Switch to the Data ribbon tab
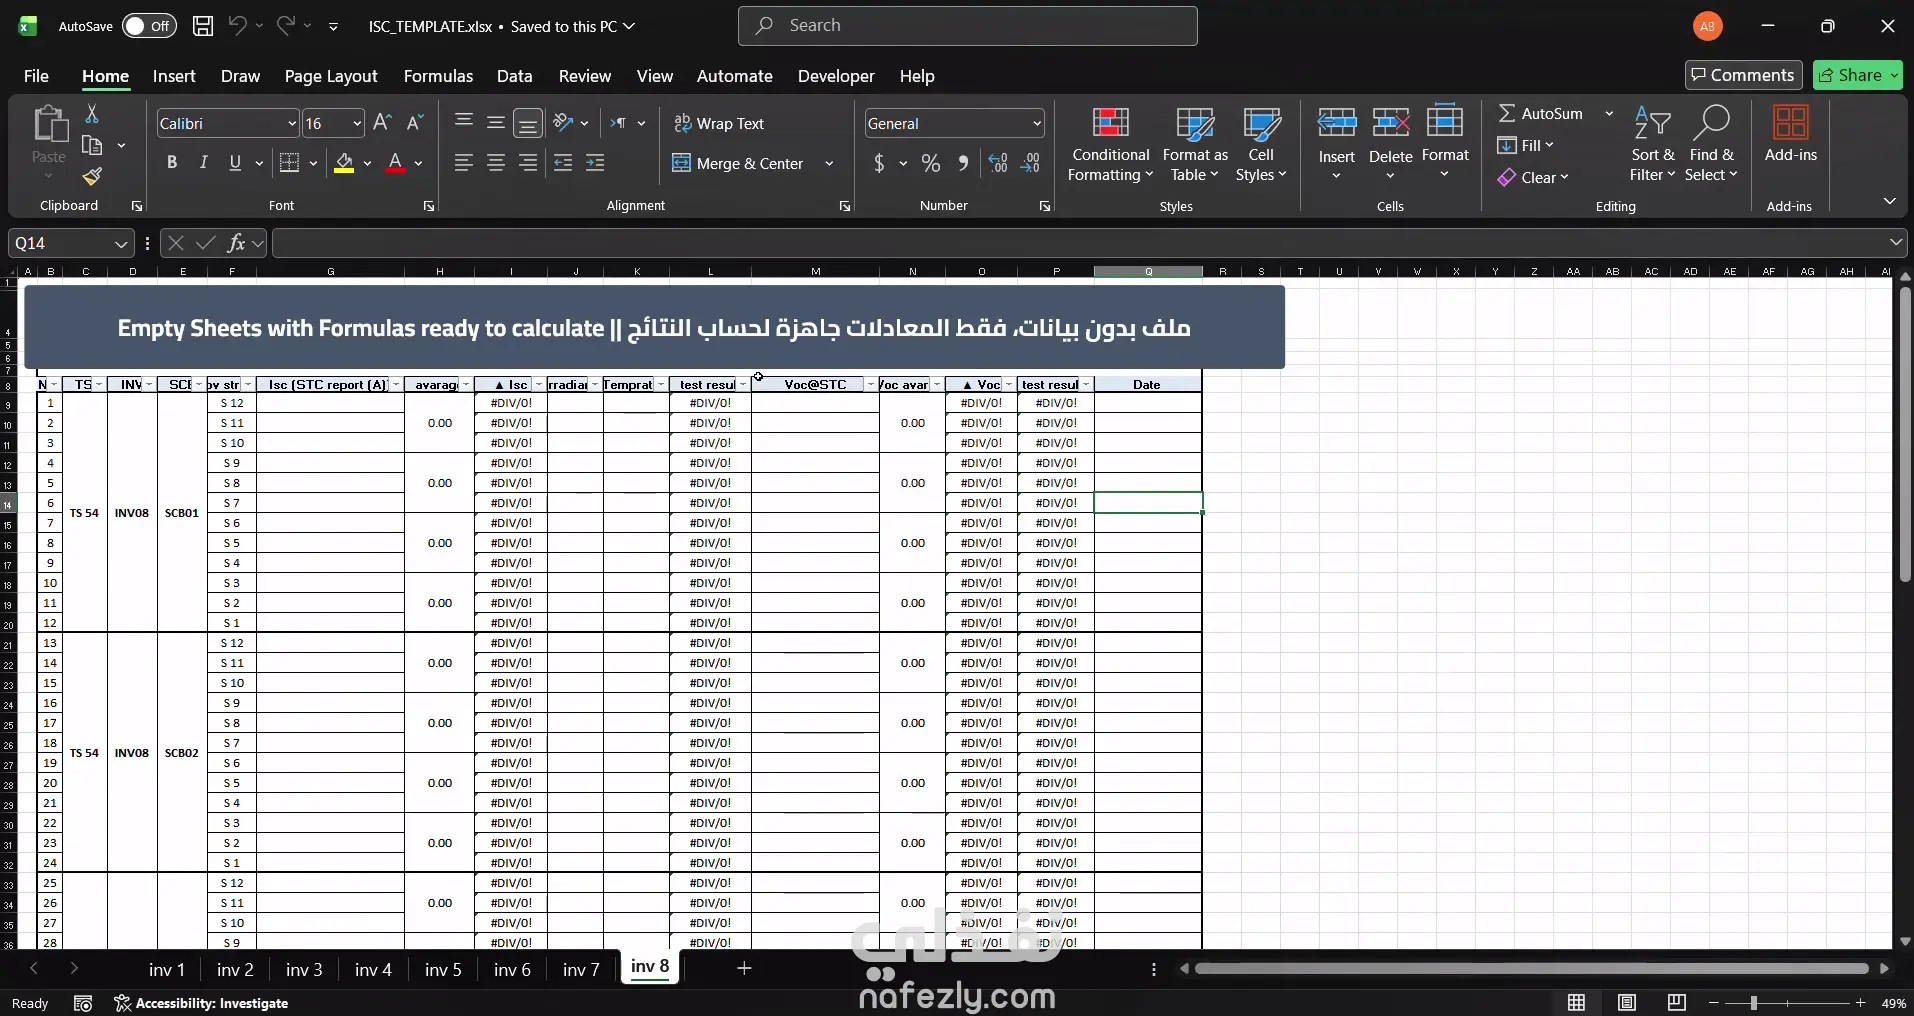Screen dimensions: 1914x1016 coord(515,76)
